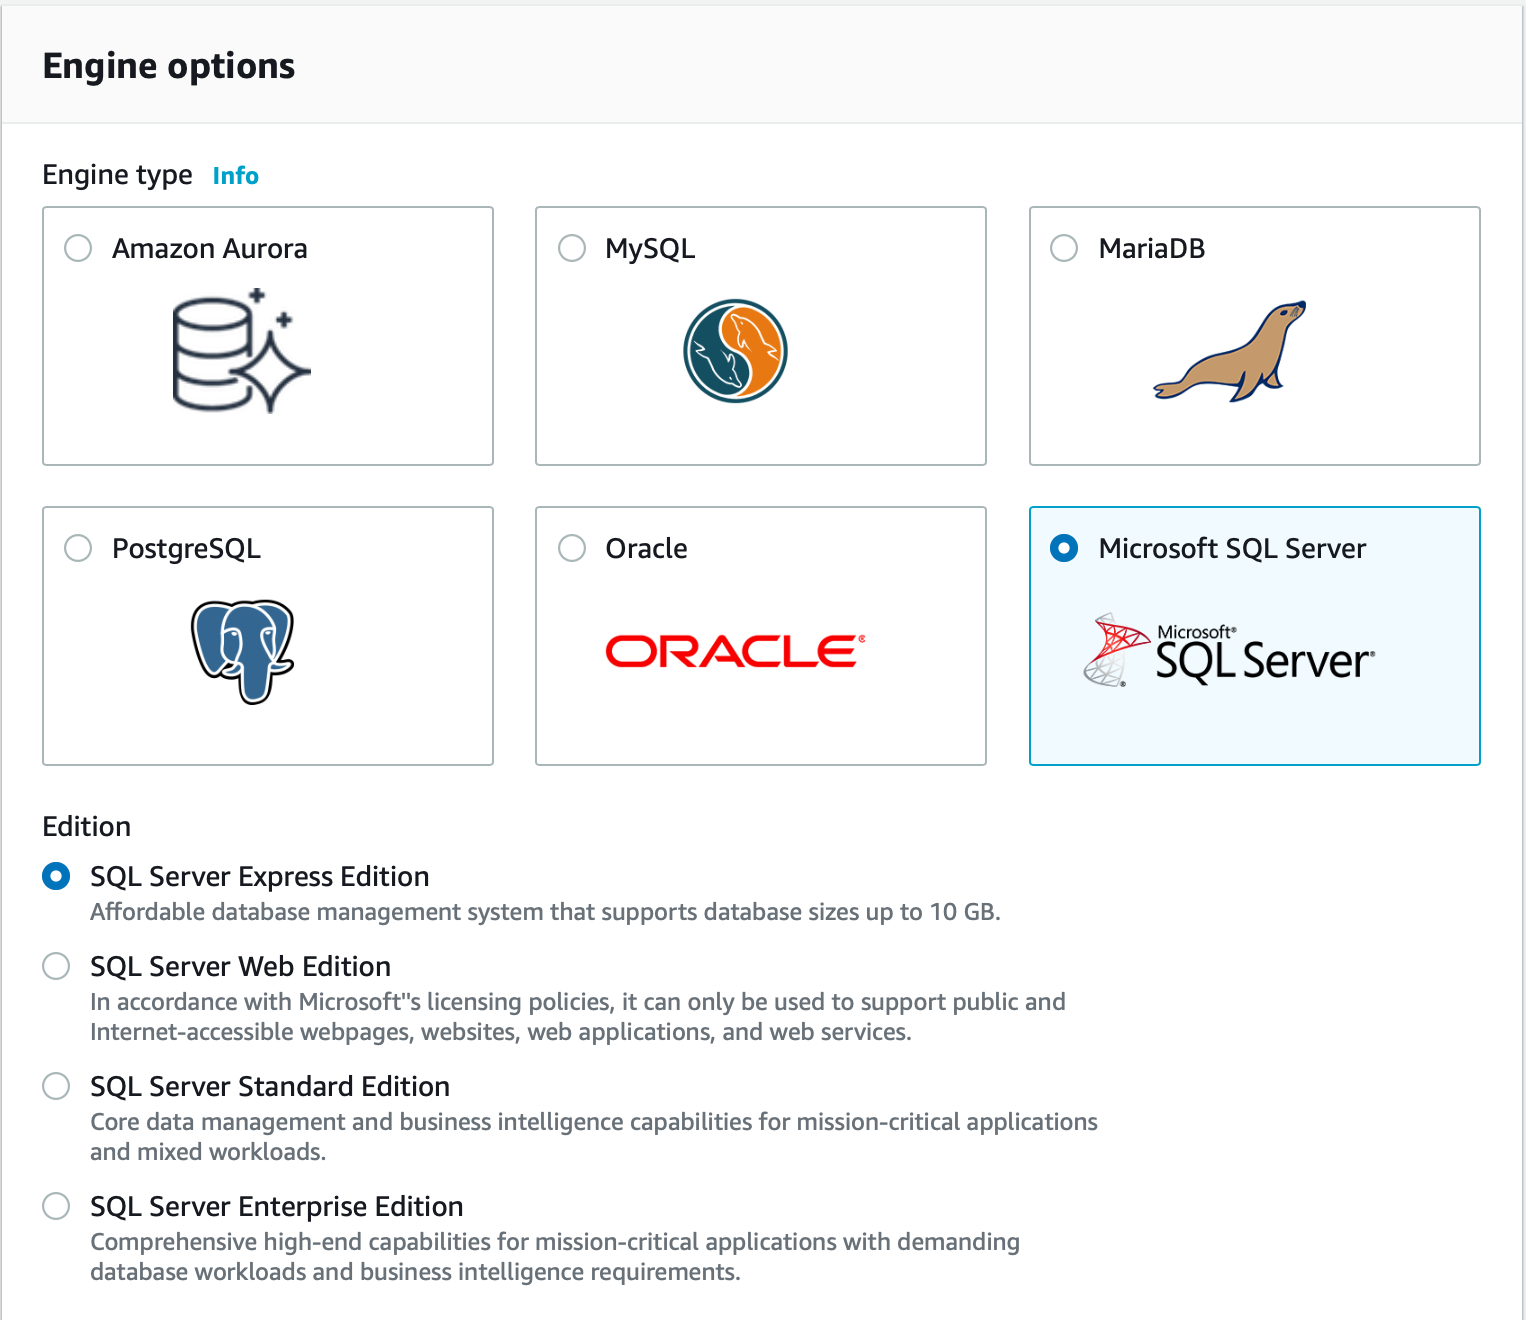Choose SQL Server Express Edition radio button
The image size is (1526, 1320).
point(56,876)
